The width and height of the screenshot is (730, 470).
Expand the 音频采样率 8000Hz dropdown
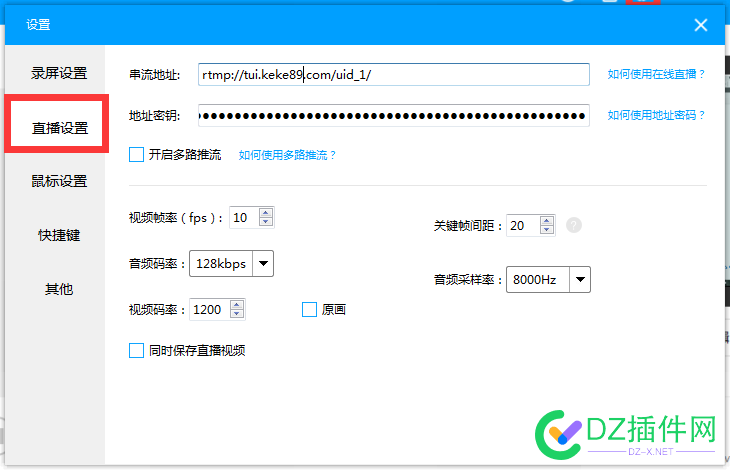pyautogui.click(x=580, y=279)
